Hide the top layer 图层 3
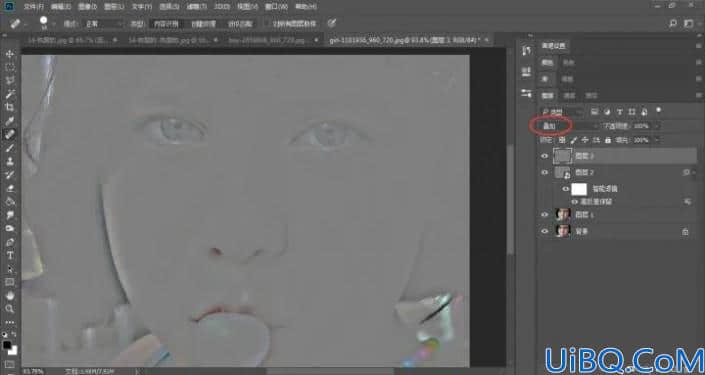Viewport: 705px width, 375px height. (544, 156)
